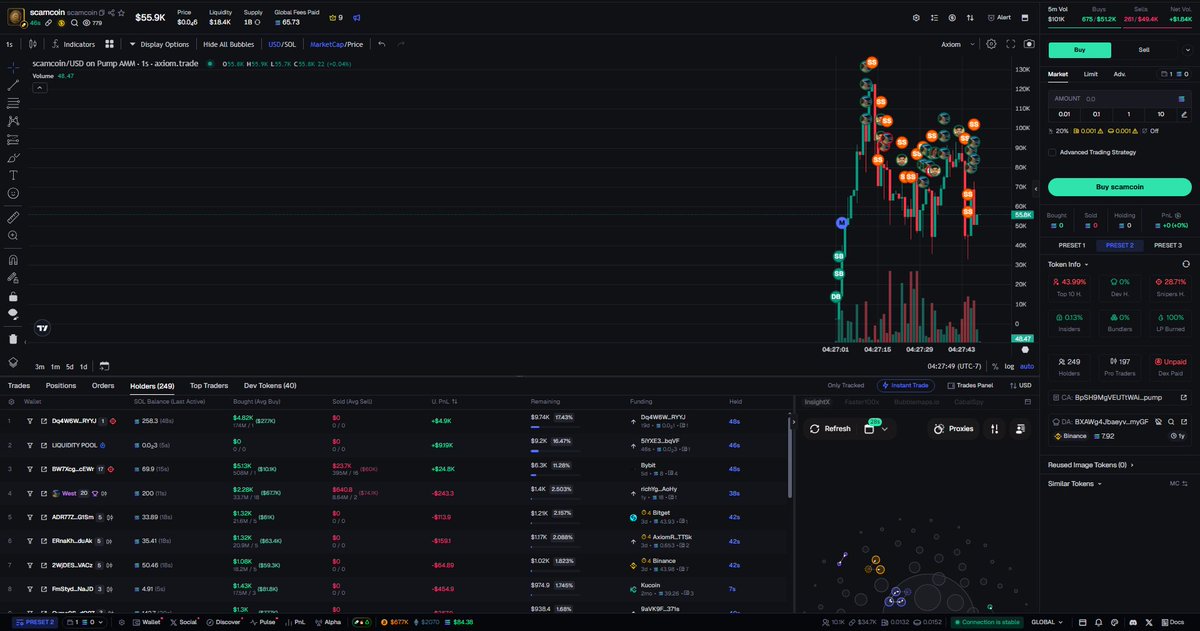Screen dimensions: 1200x631
Task: Toggle Instant Trade mode
Action: pos(907,385)
